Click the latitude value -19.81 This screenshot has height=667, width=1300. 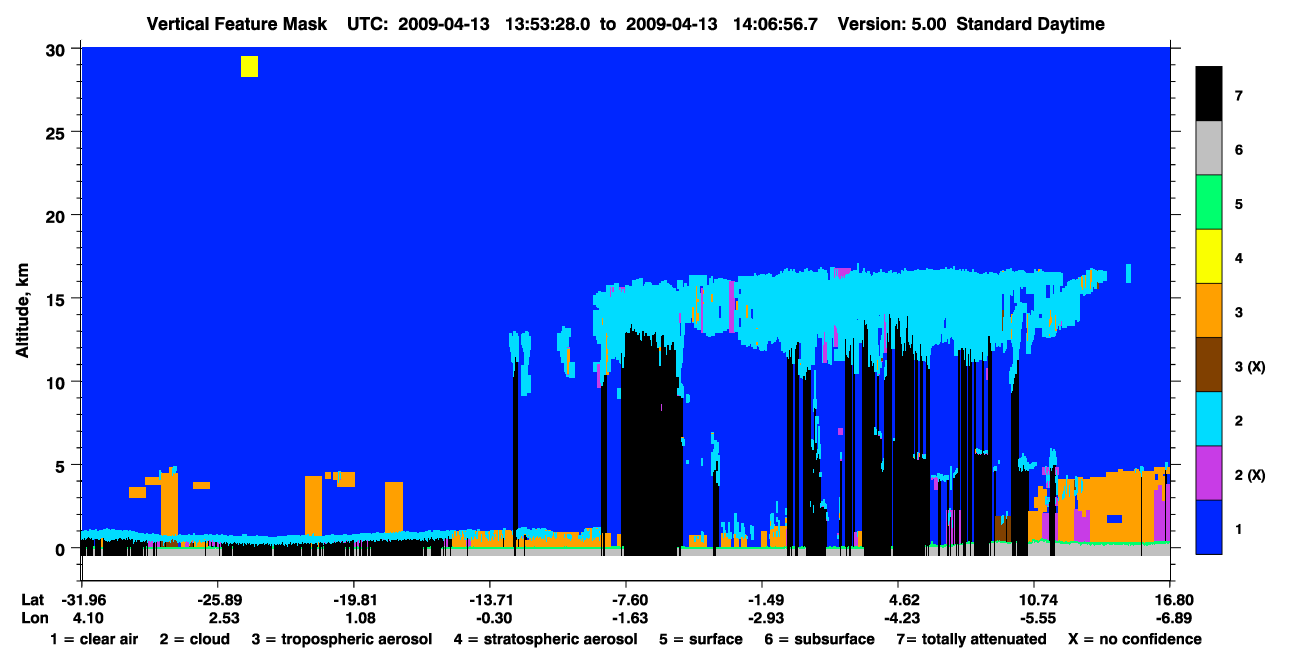pyautogui.click(x=354, y=600)
